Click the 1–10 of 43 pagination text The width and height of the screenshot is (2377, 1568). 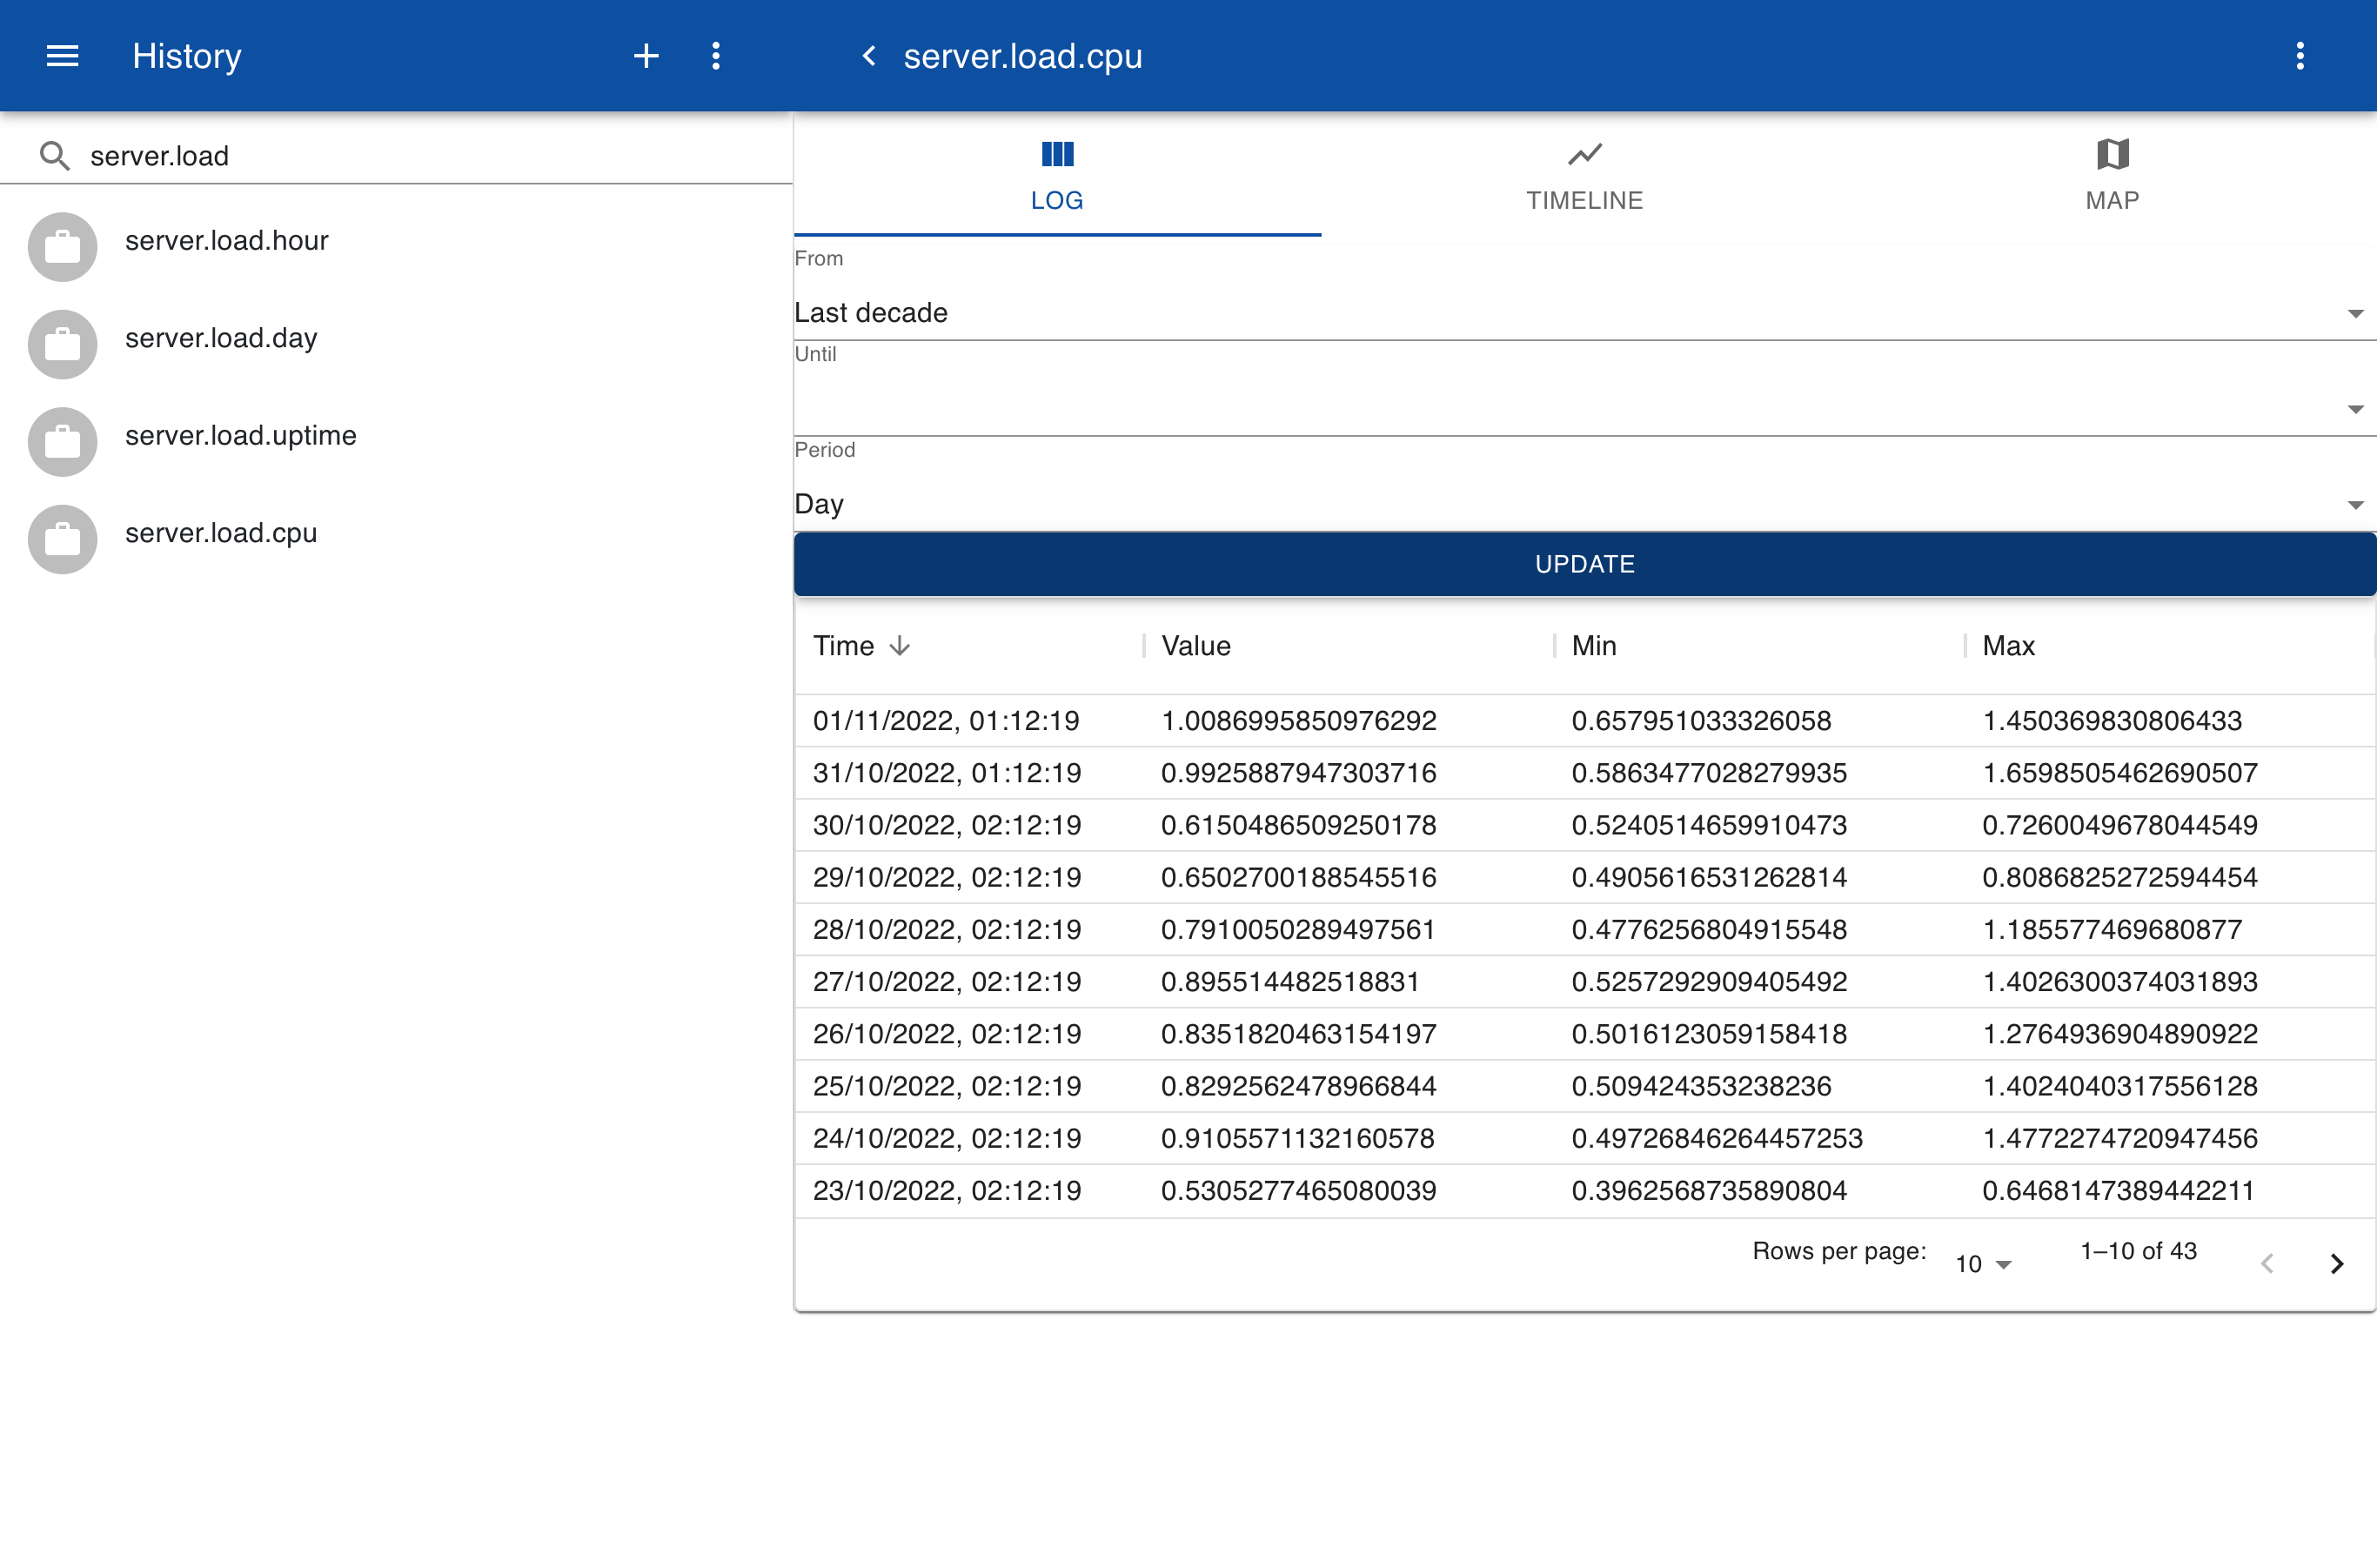[x=2138, y=1251]
